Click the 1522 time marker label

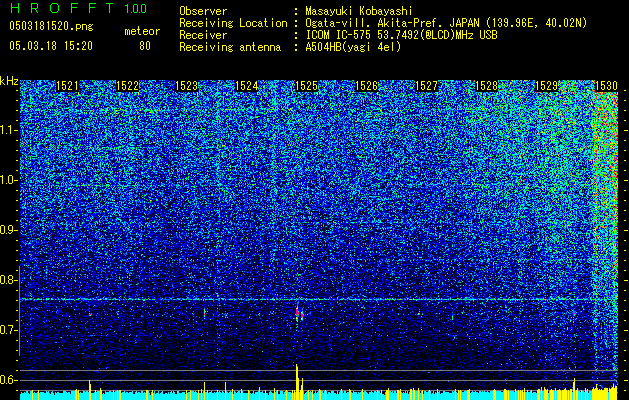127,86
